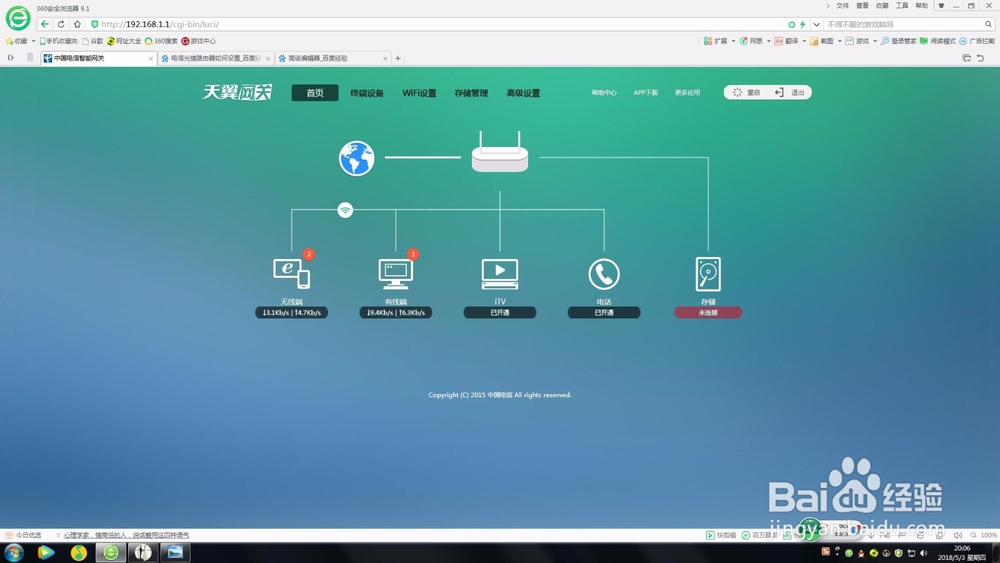Expand the 扩展 extensions dropdown arrow
The image size is (1000, 563).
(733, 41)
